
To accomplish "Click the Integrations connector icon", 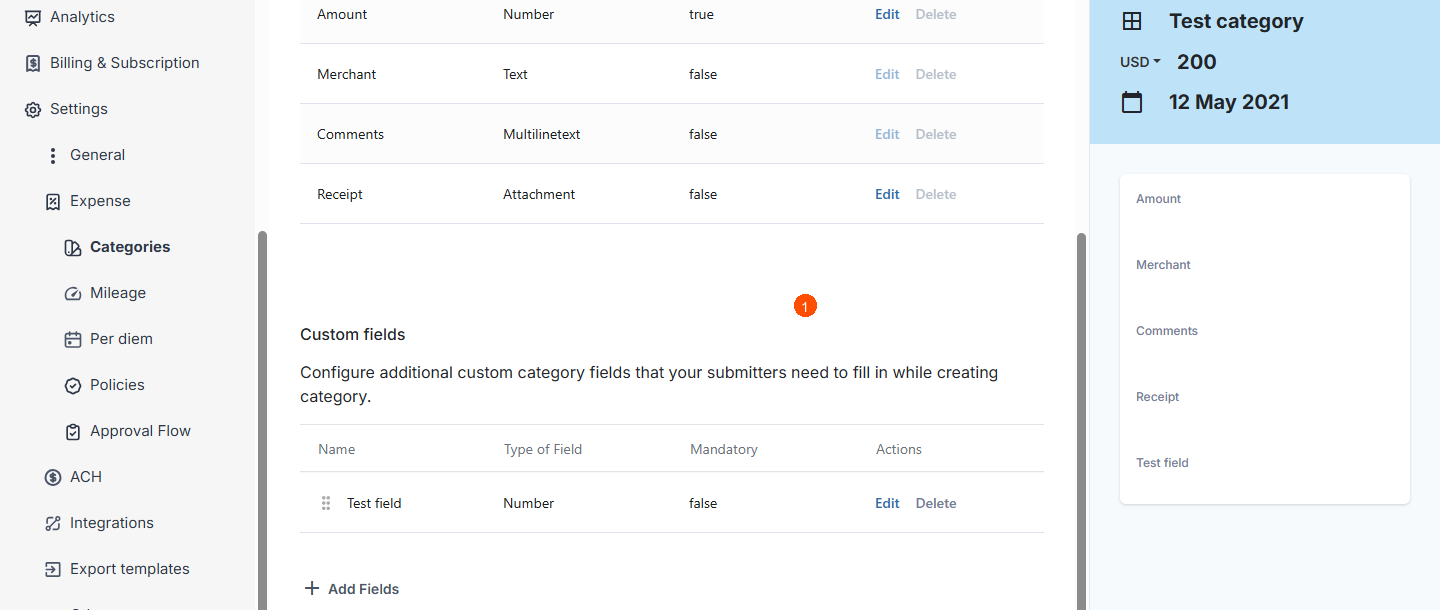I will [x=53, y=523].
